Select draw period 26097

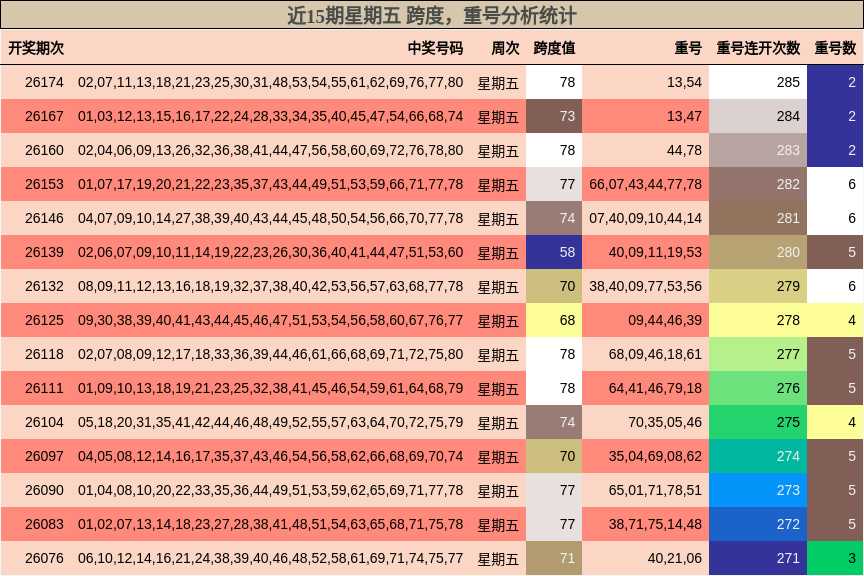point(44,456)
